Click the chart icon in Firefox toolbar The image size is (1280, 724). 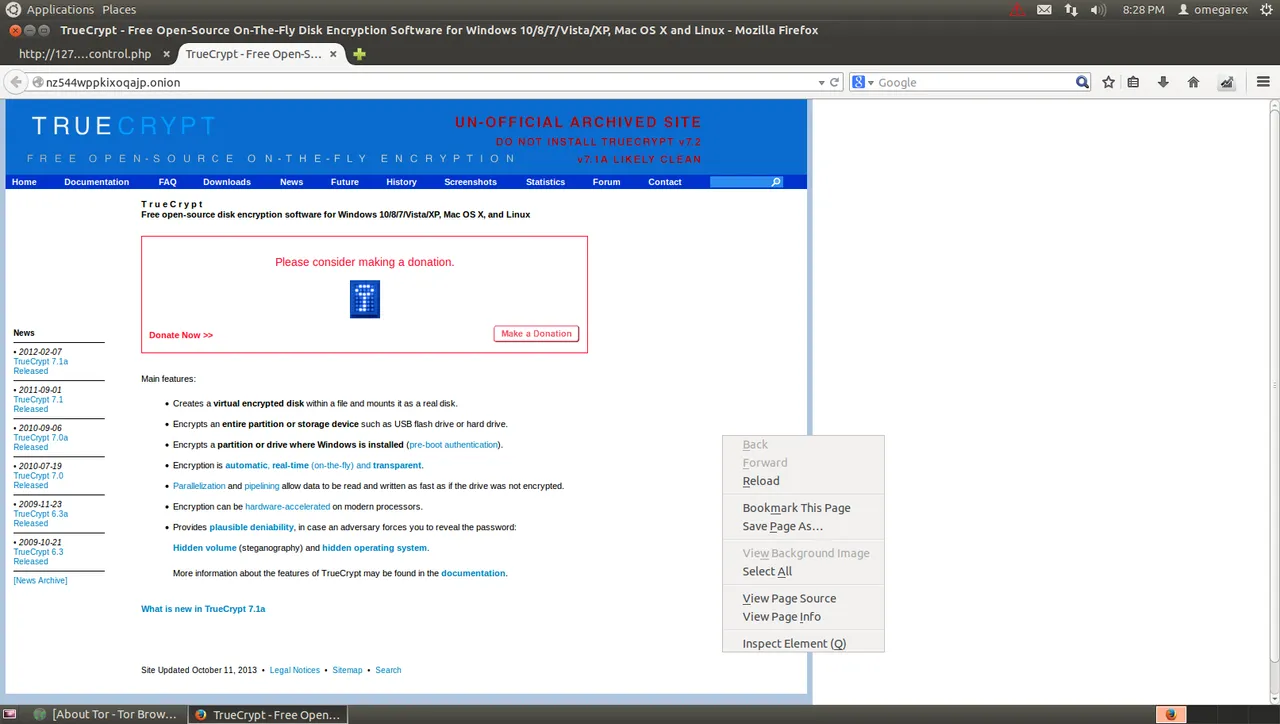(x=1226, y=83)
